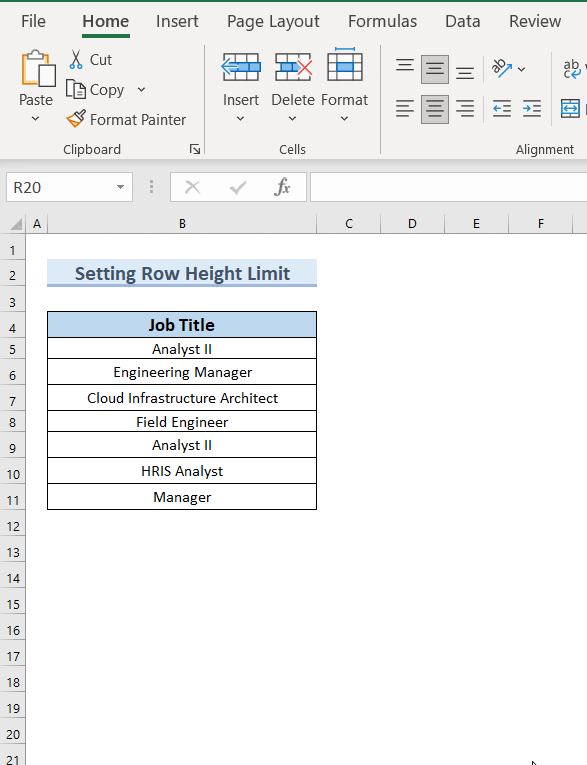The height and width of the screenshot is (765, 587).
Task: Click the Format cells icon
Action: (x=344, y=64)
